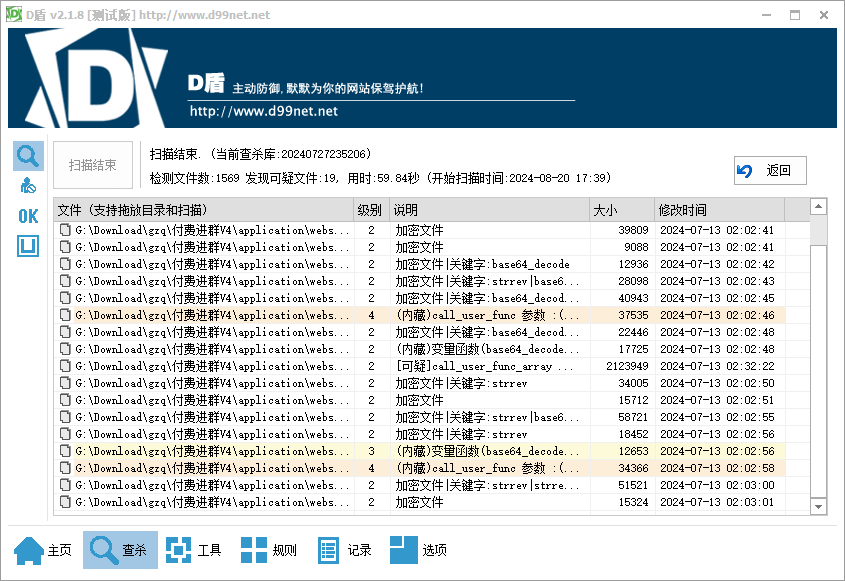Click the file icon of row sized 2123949
This screenshot has width=845, height=581.
pos(65,366)
